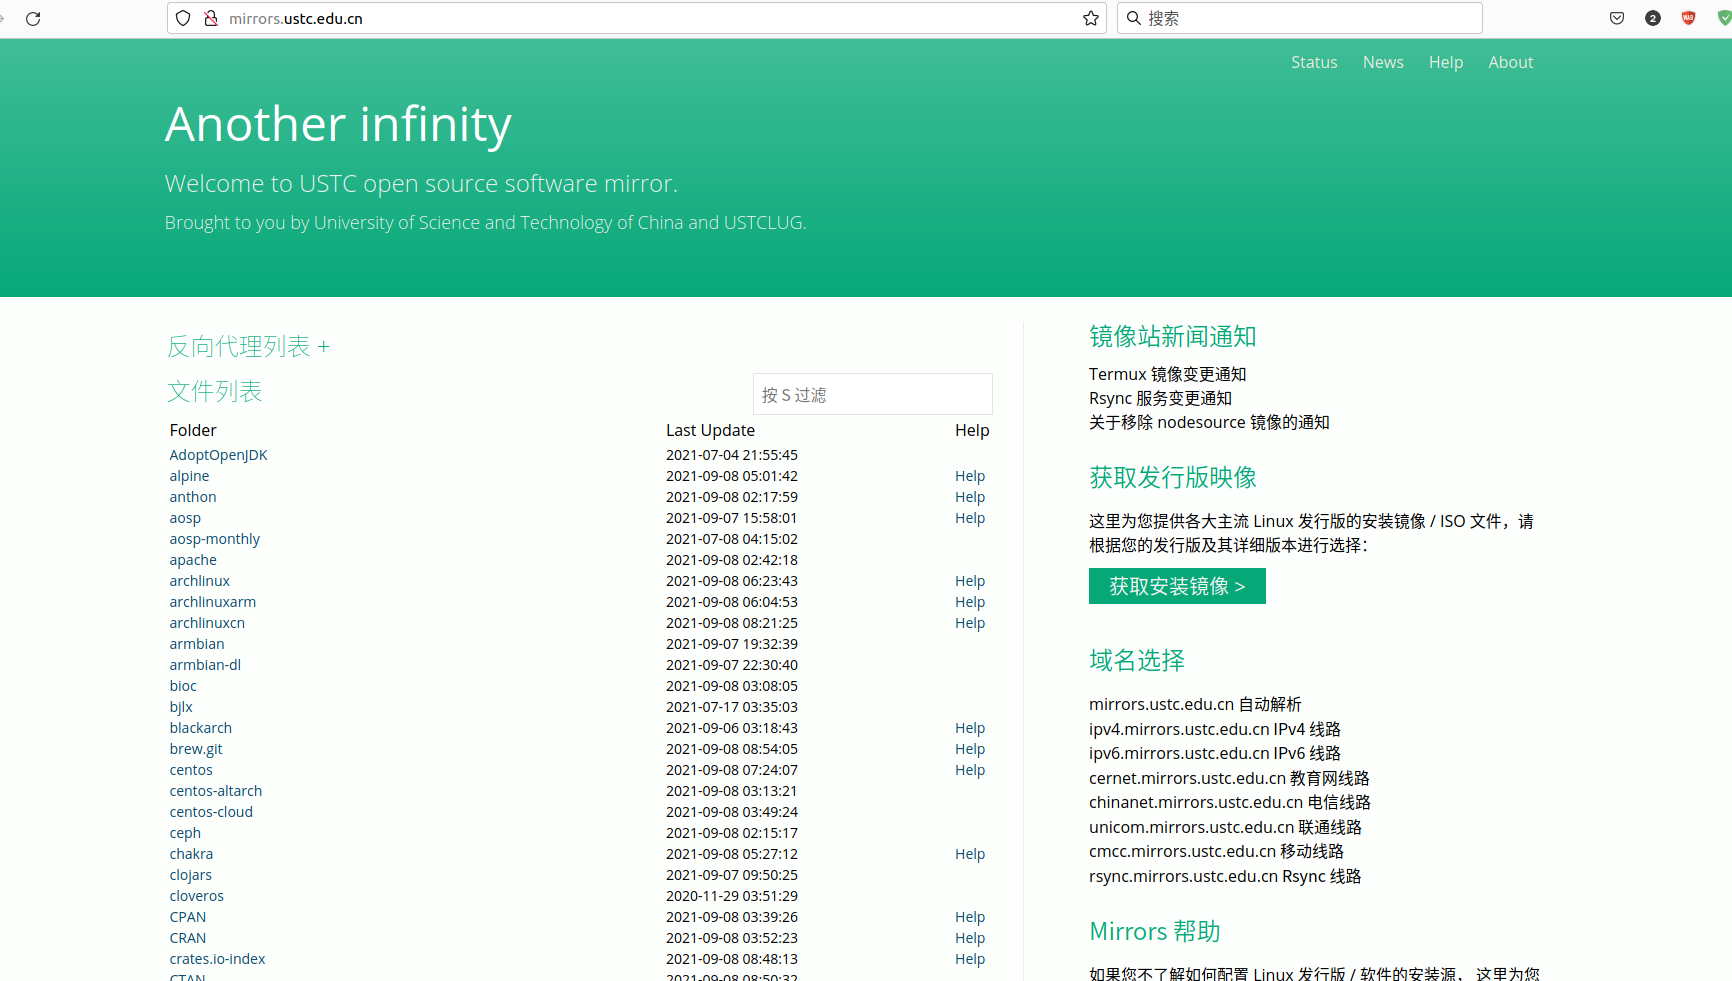This screenshot has height=981, width=1732.
Task: Open Help for chakra mirror
Action: pyautogui.click(x=970, y=854)
